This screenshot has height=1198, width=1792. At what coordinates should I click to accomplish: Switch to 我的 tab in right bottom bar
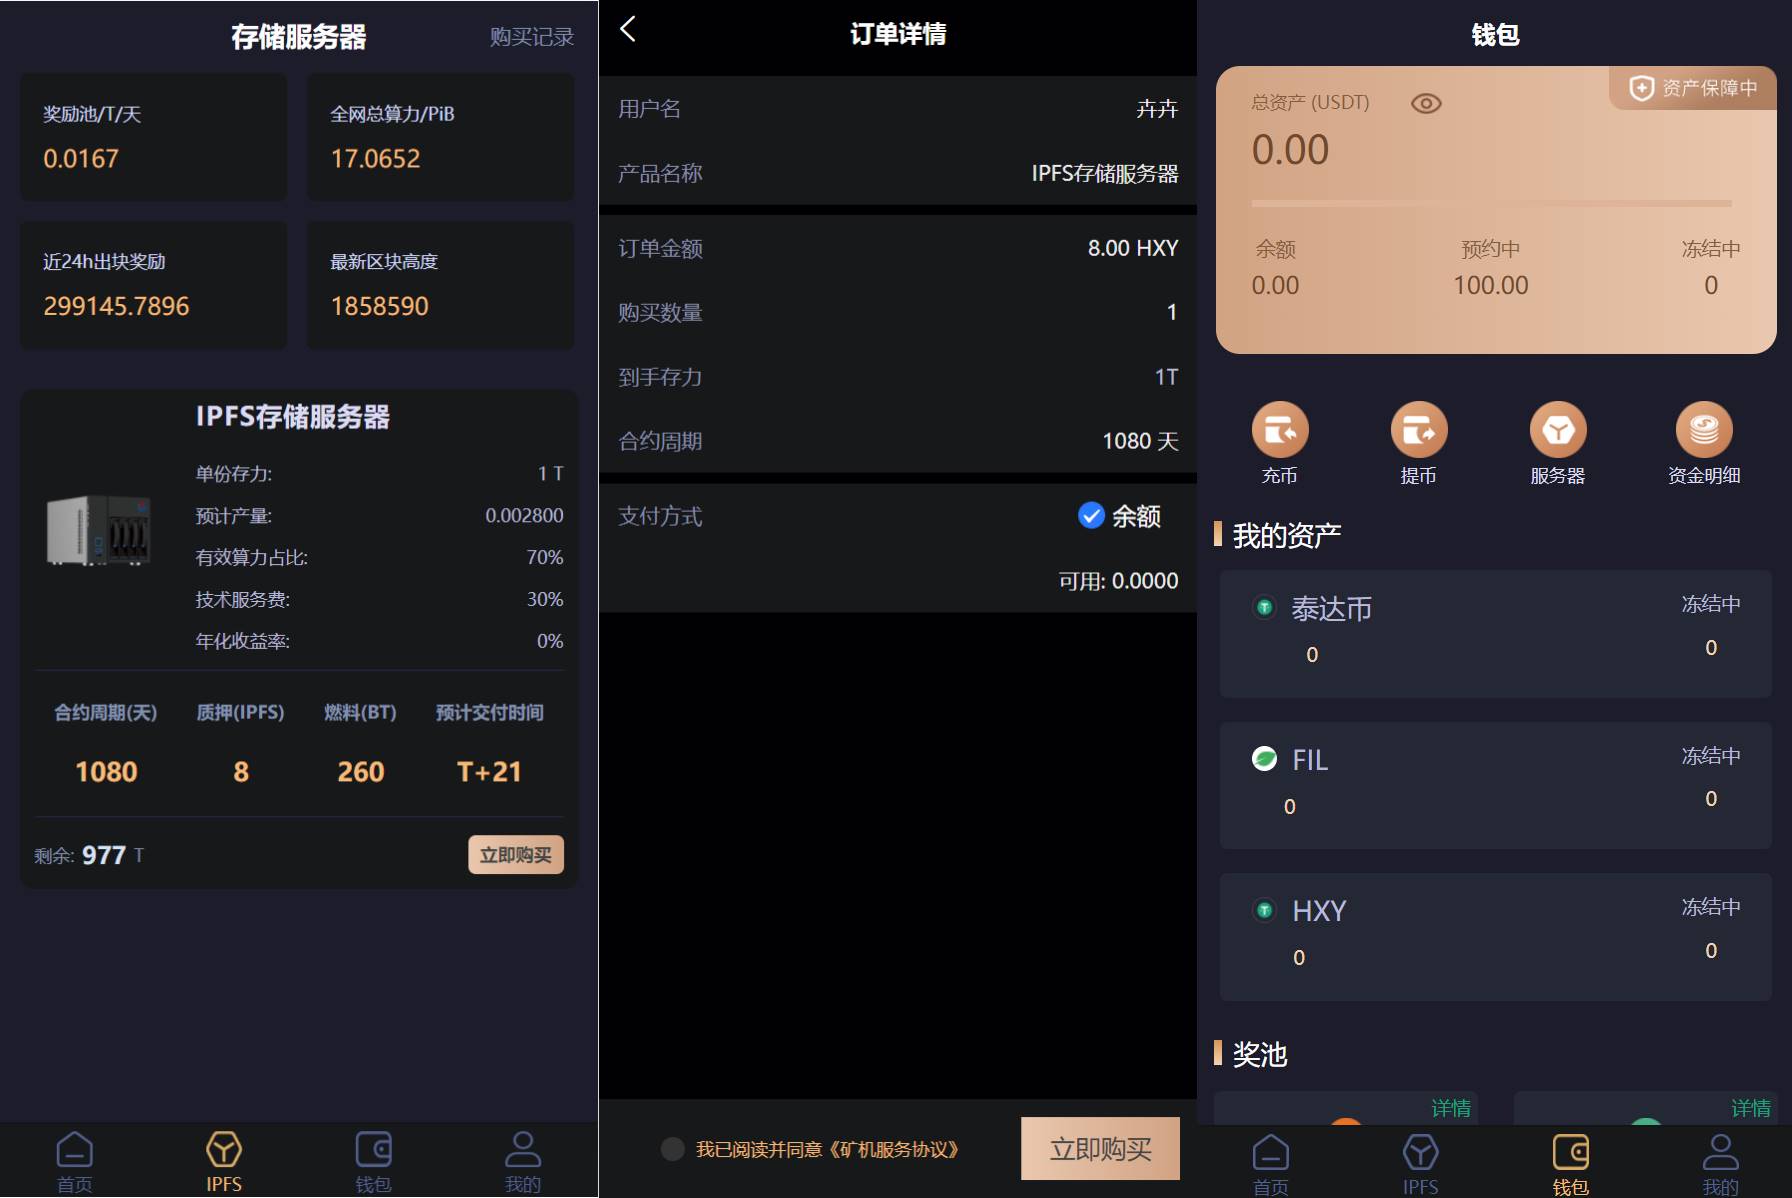click(x=1720, y=1164)
